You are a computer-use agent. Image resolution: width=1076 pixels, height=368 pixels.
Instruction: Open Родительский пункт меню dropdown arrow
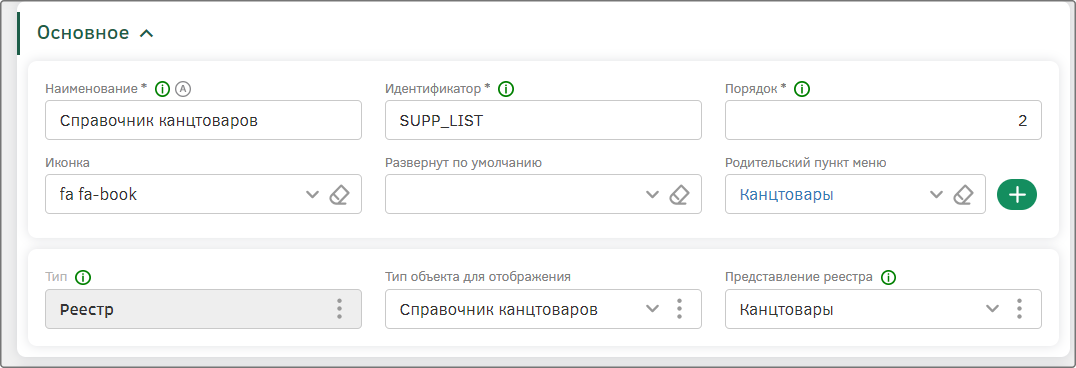pos(937,194)
